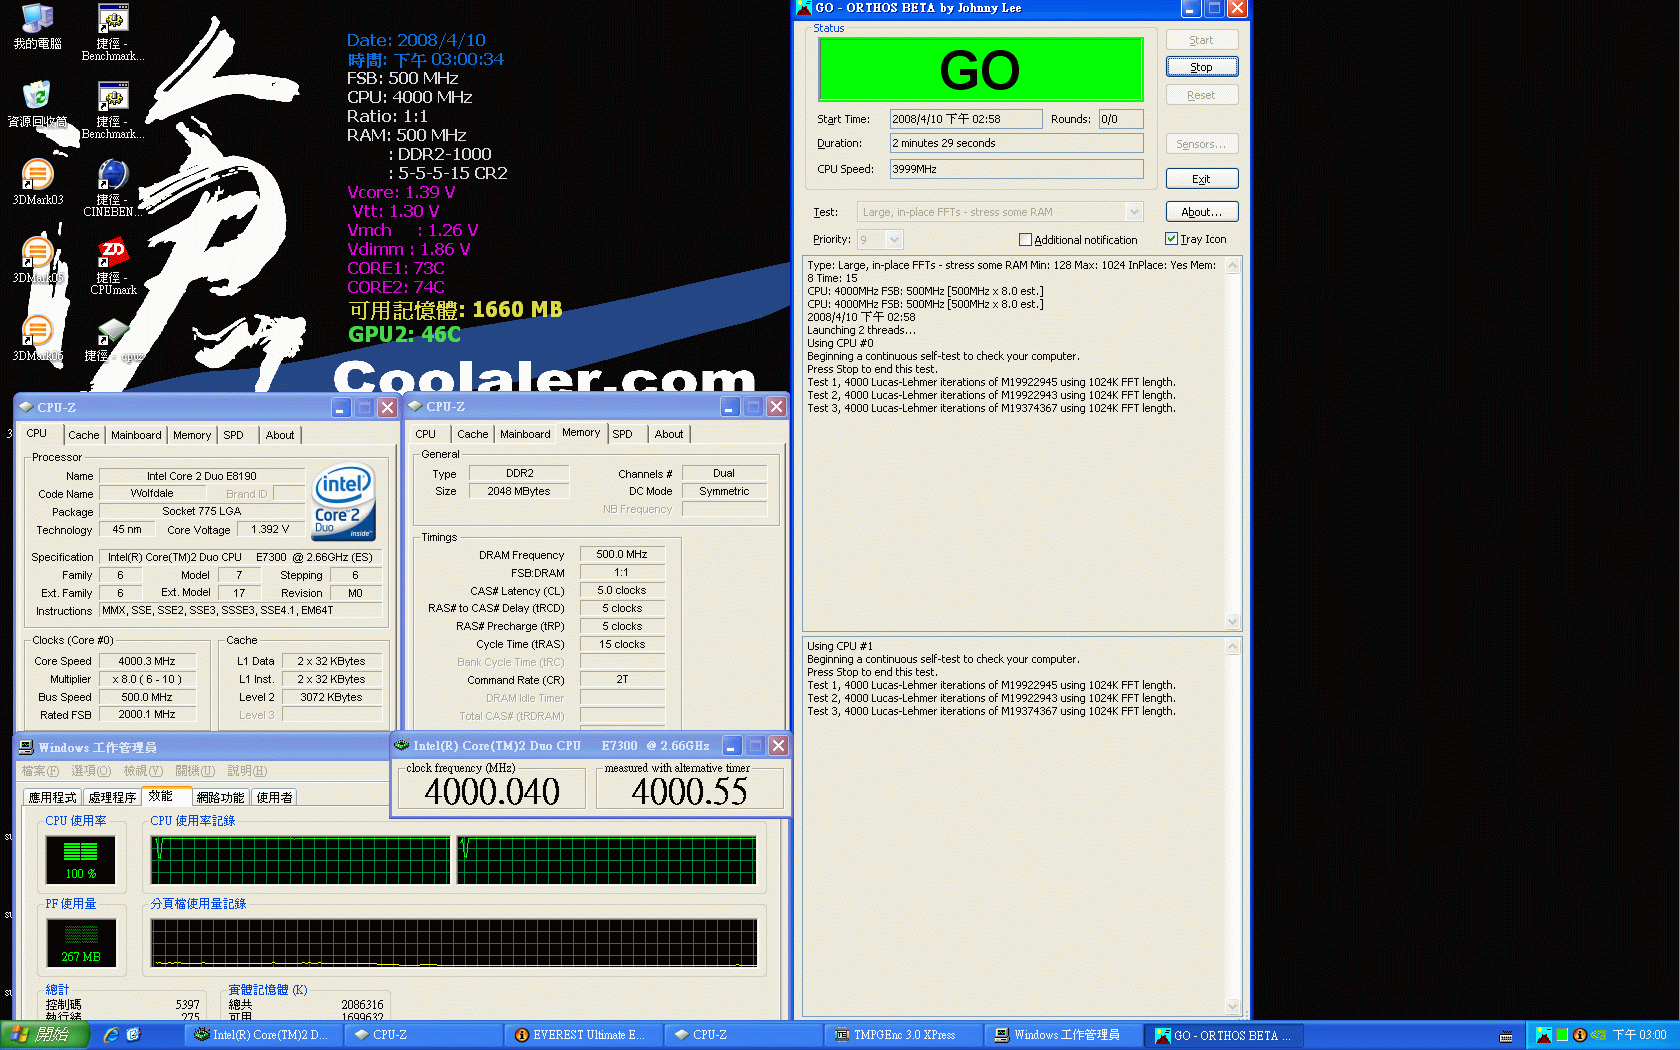Switch to Windows 工作管理員 taskbar item
This screenshot has width=1680, height=1050.
[1063, 1035]
